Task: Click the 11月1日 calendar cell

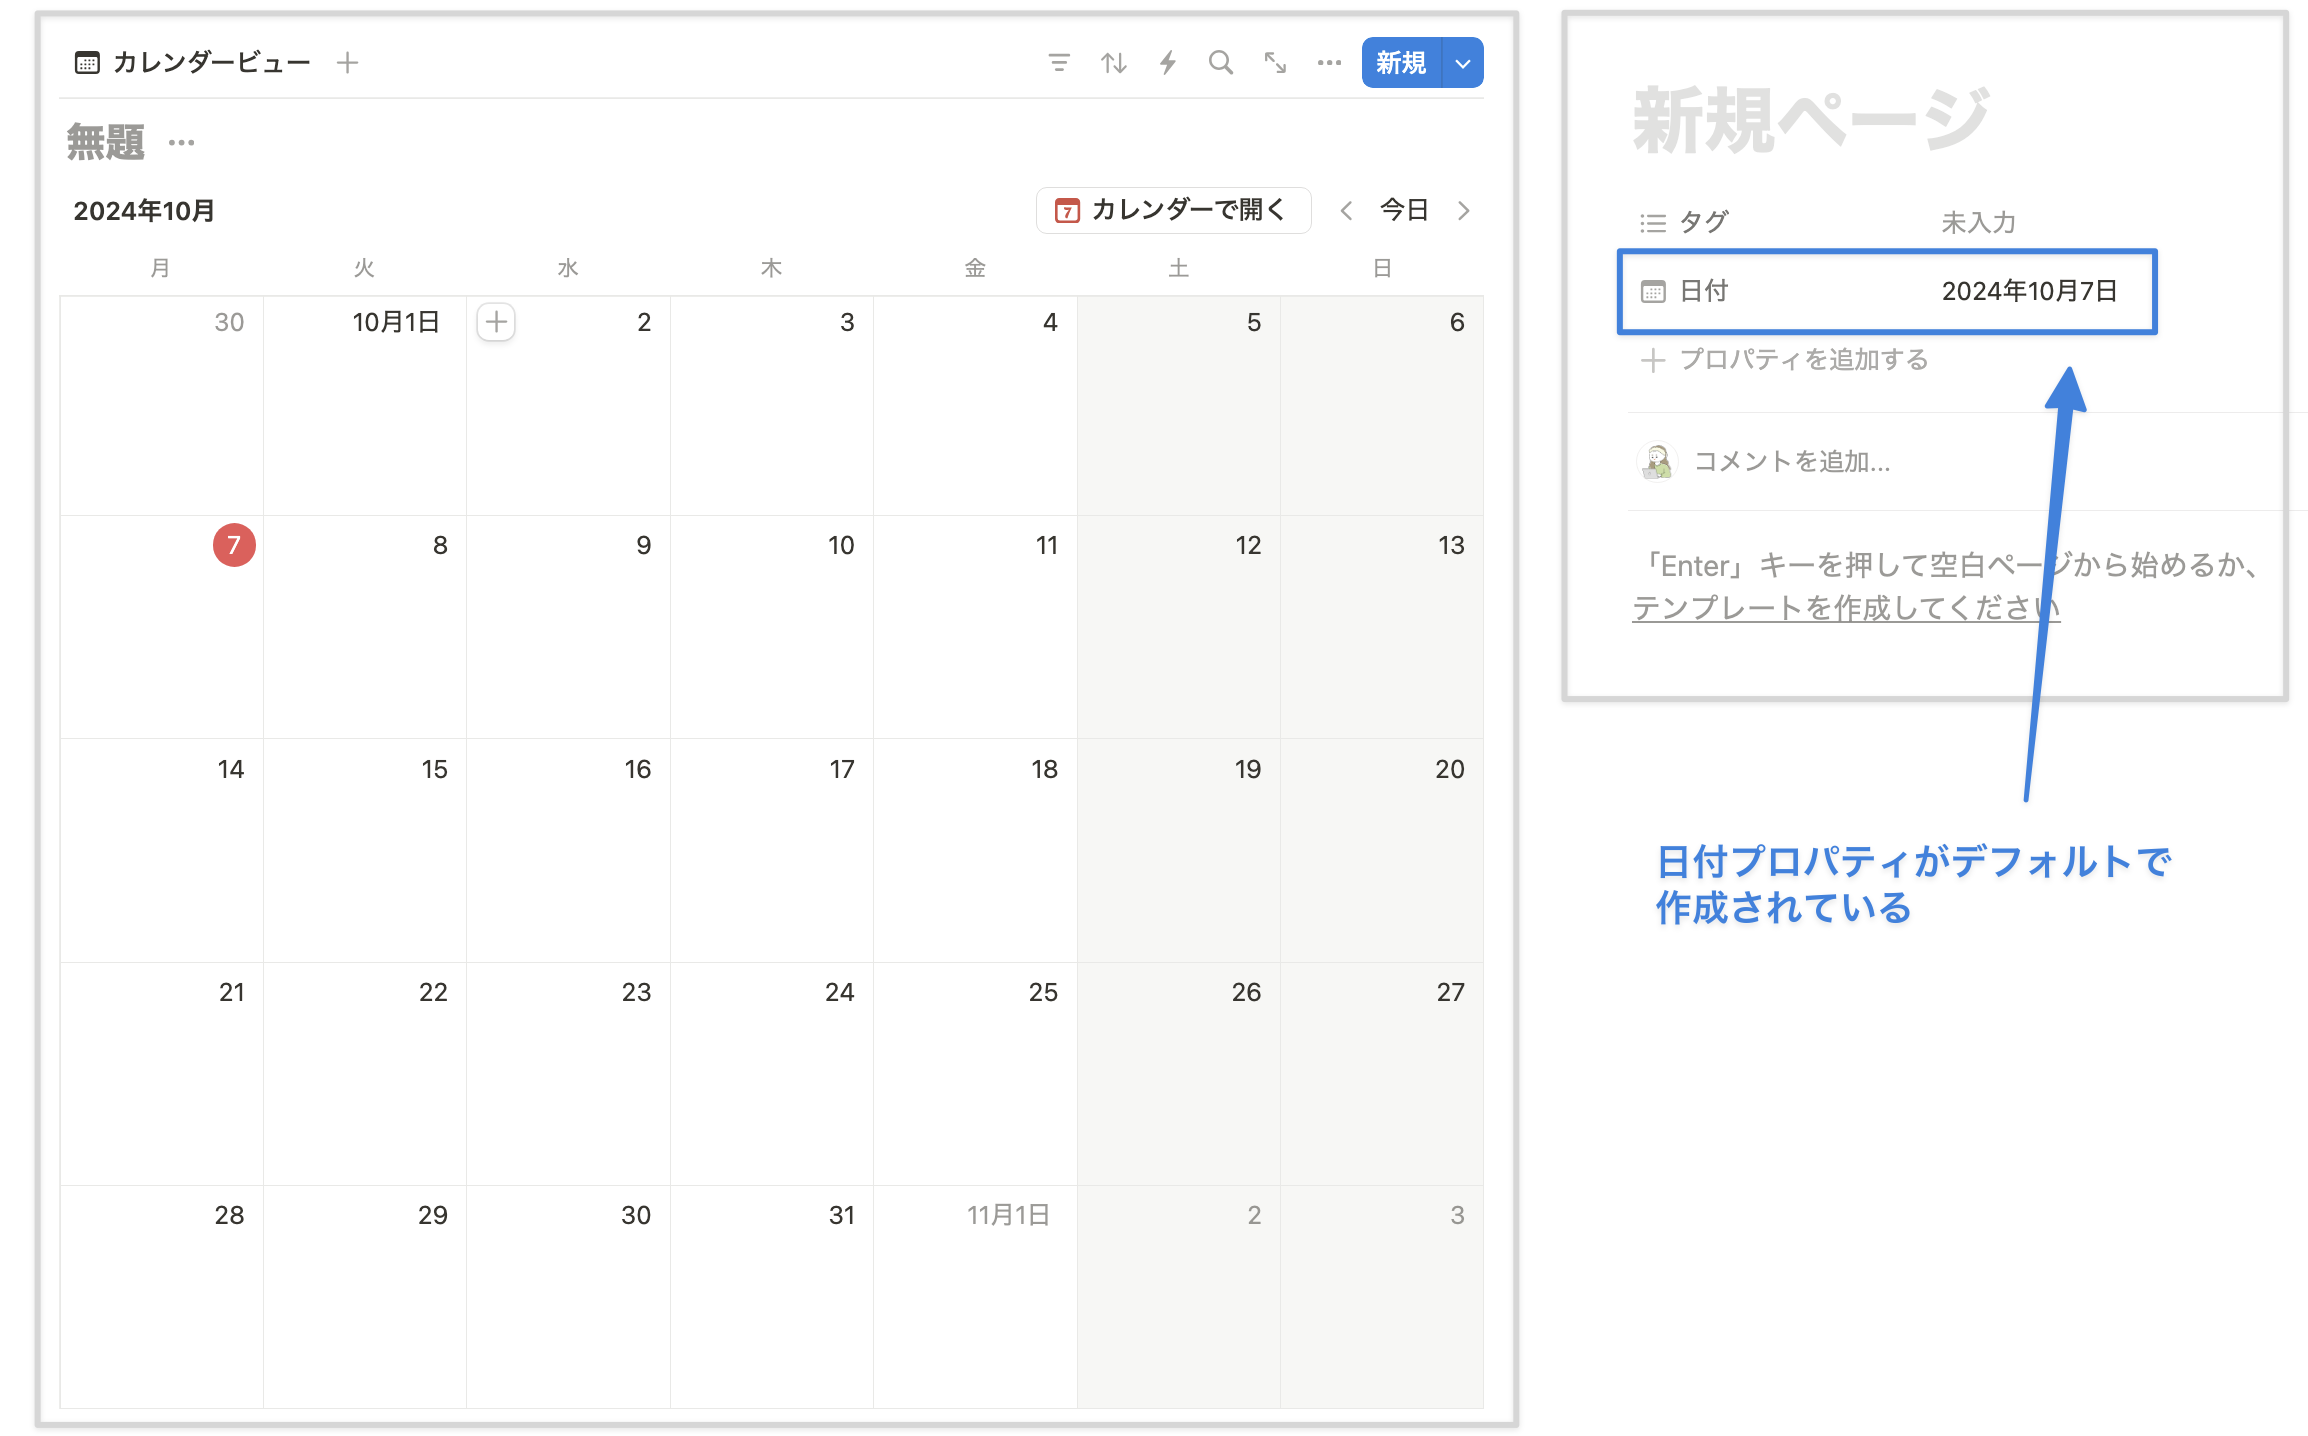Action: coord(975,1297)
